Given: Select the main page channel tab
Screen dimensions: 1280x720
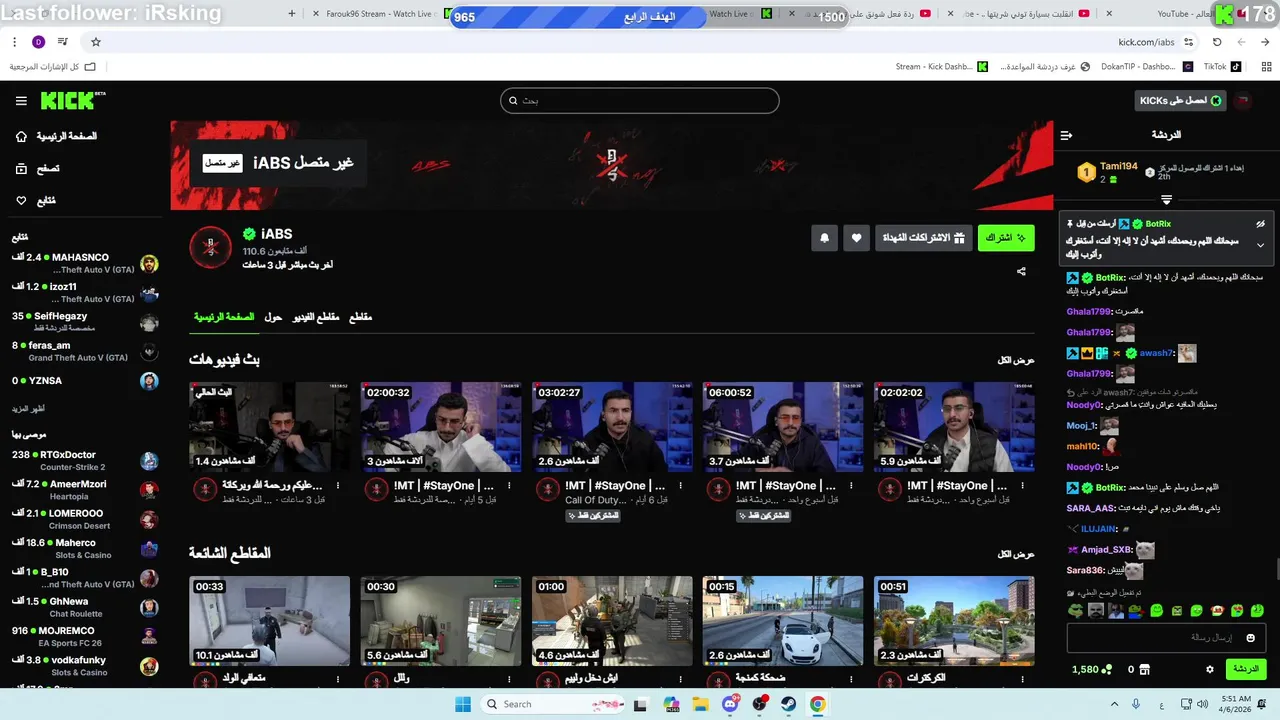Looking at the screenshot, I should (224, 317).
